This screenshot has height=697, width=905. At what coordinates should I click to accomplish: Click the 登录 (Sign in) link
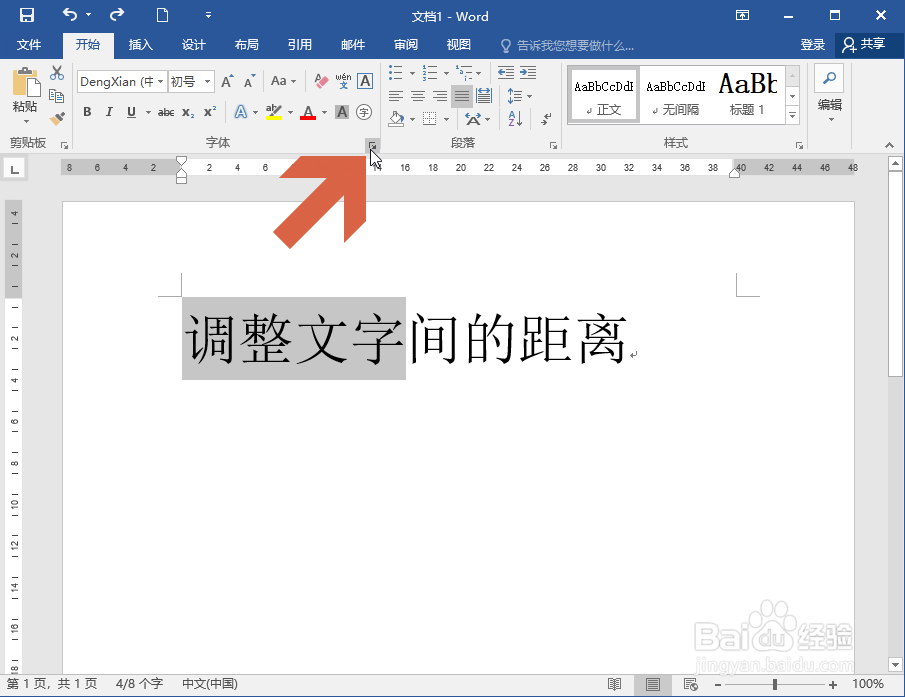[813, 45]
